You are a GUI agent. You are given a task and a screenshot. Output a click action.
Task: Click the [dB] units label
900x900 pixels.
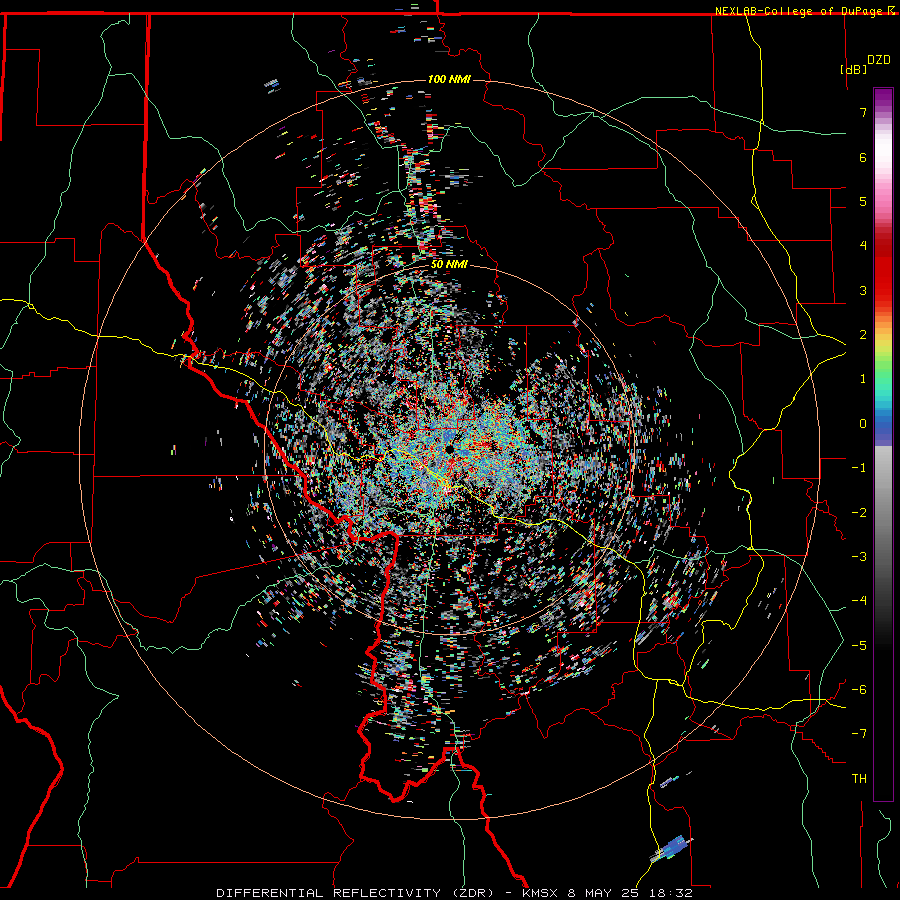[x=854, y=69]
